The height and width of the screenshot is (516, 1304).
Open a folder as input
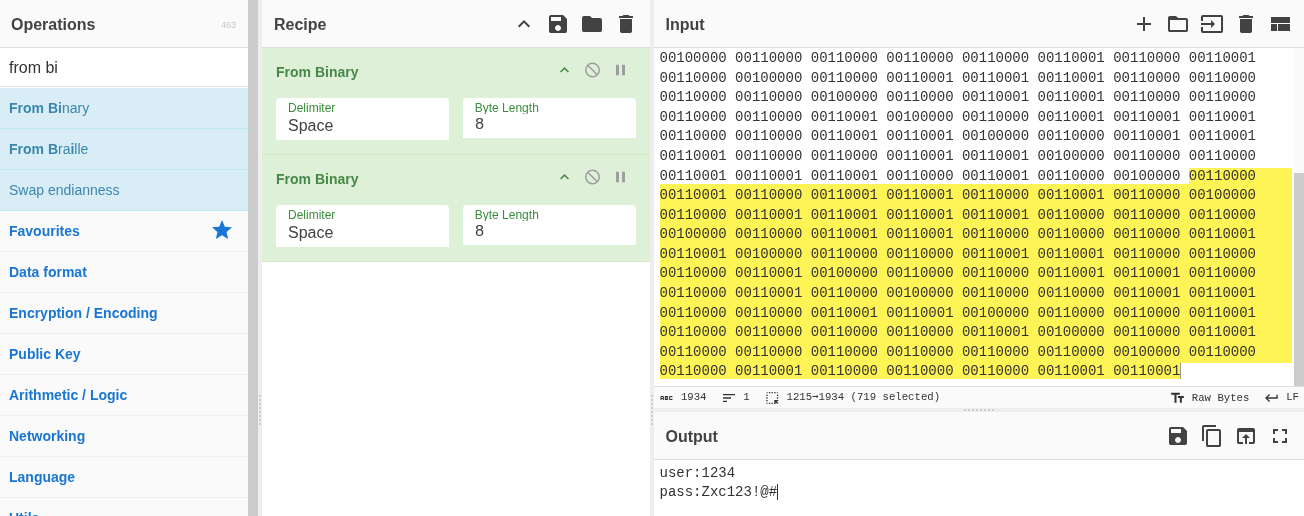coord(1178,24)
